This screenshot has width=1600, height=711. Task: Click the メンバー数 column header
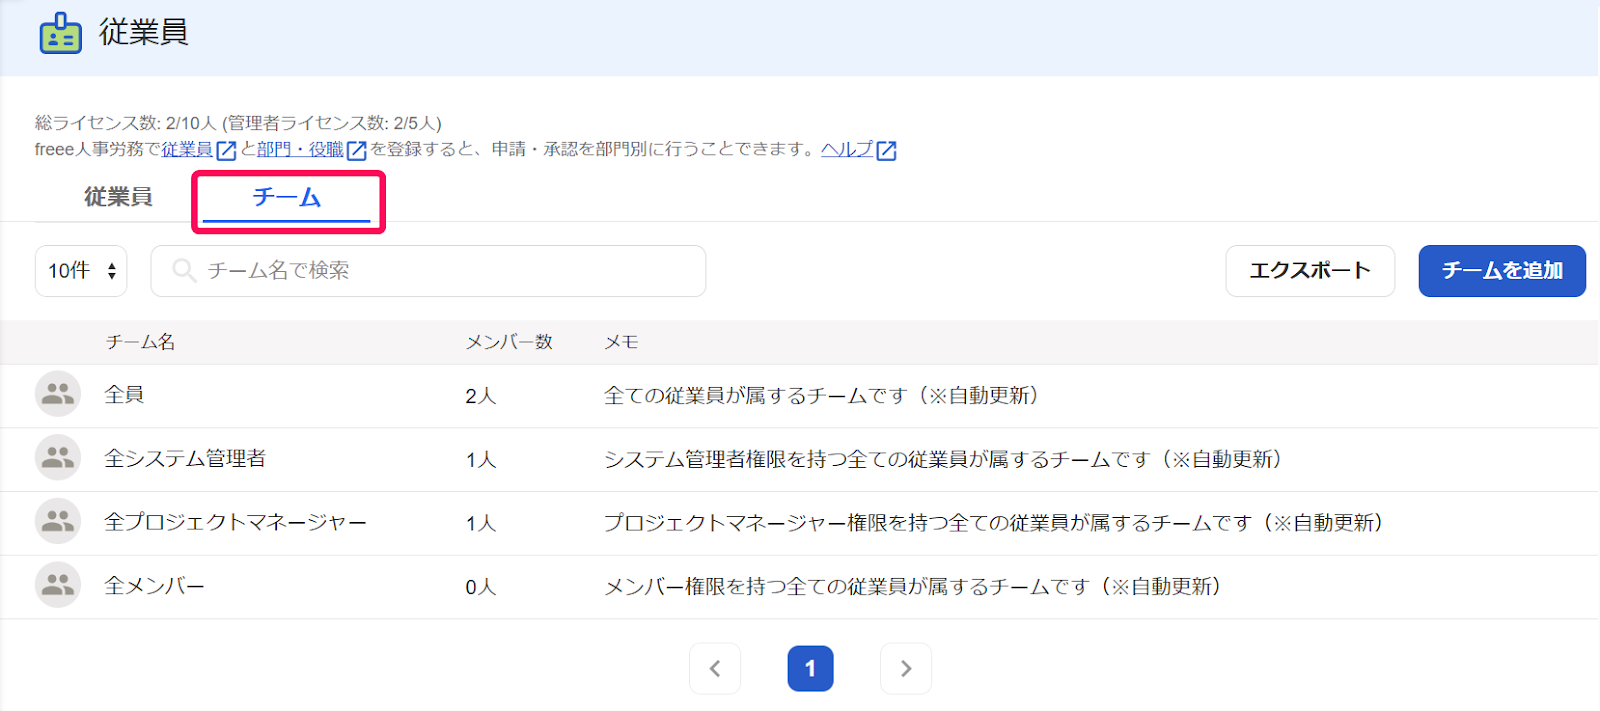click(509, 342)
